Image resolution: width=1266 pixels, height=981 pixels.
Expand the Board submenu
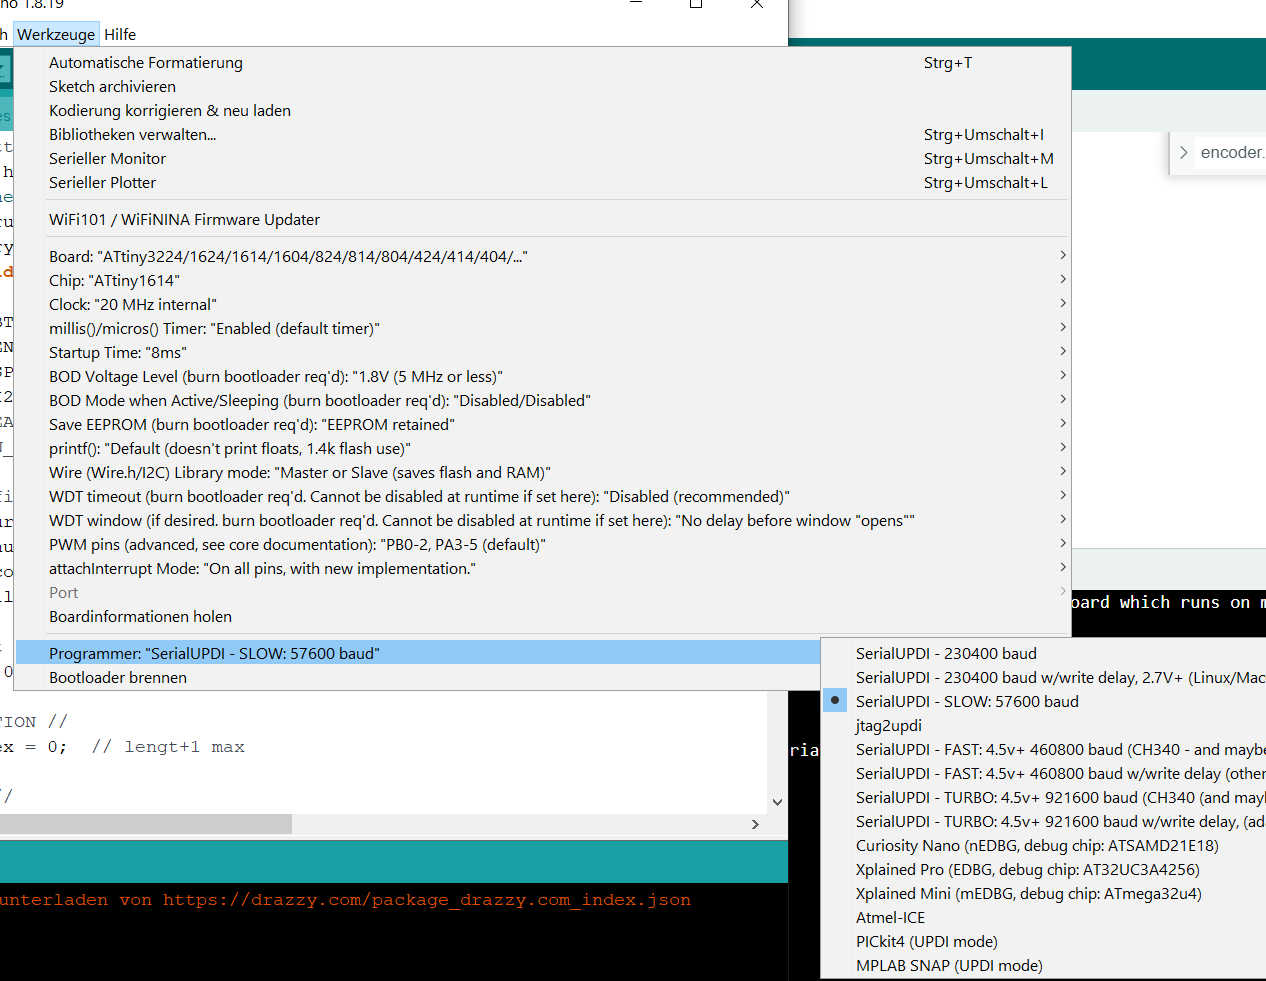(288, 256)
